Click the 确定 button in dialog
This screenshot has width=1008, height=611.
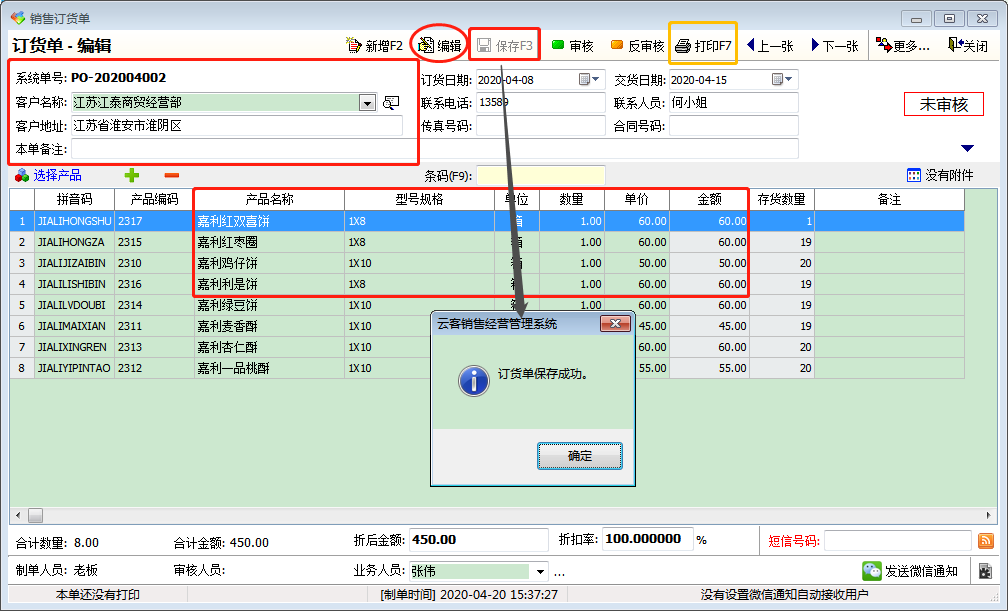pyautogui.click(x=580, y=456)
